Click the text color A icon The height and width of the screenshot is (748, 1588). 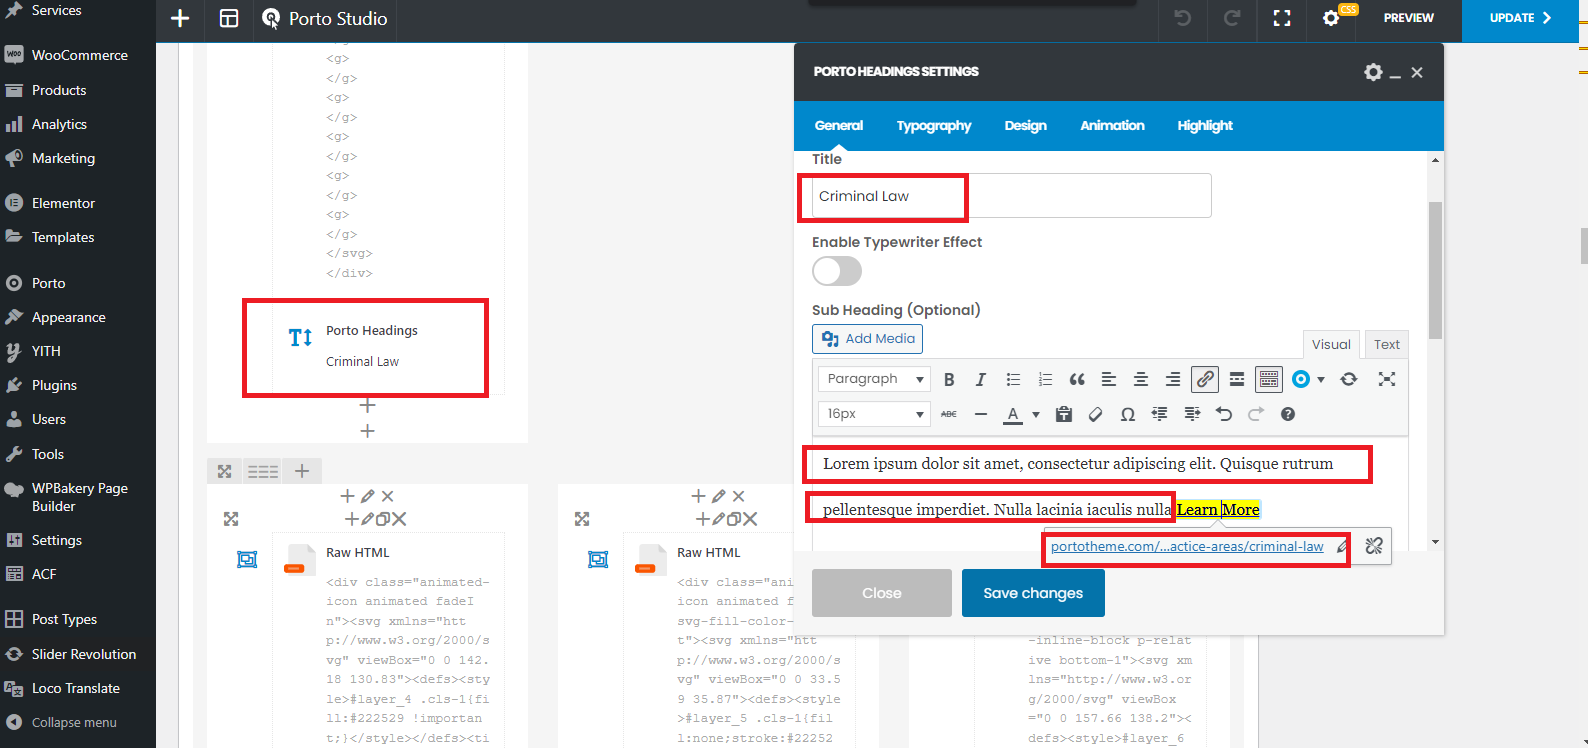(1013, 414)
